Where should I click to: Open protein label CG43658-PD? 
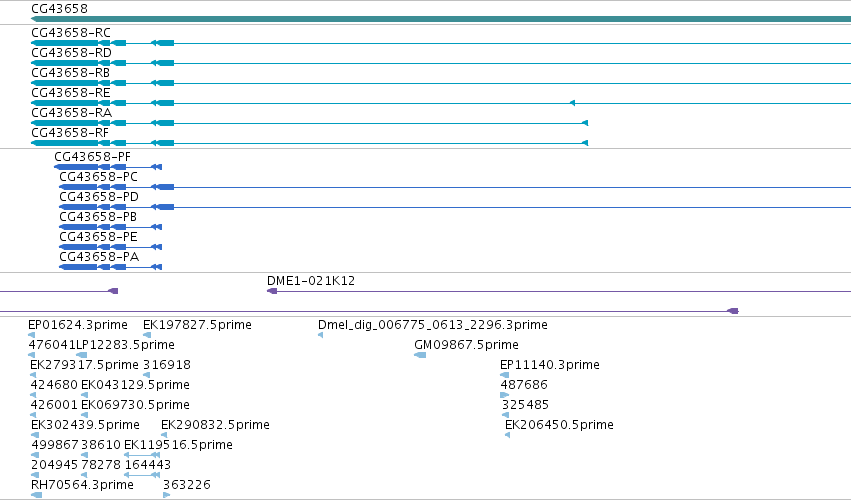(x=99, y=197)
